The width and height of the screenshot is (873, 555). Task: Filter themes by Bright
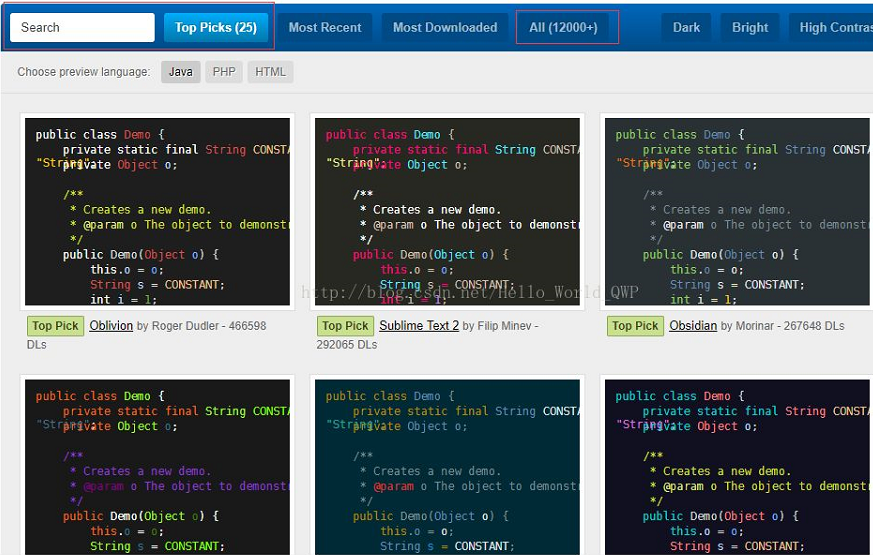pyautogui.click(x=749, y=27)
